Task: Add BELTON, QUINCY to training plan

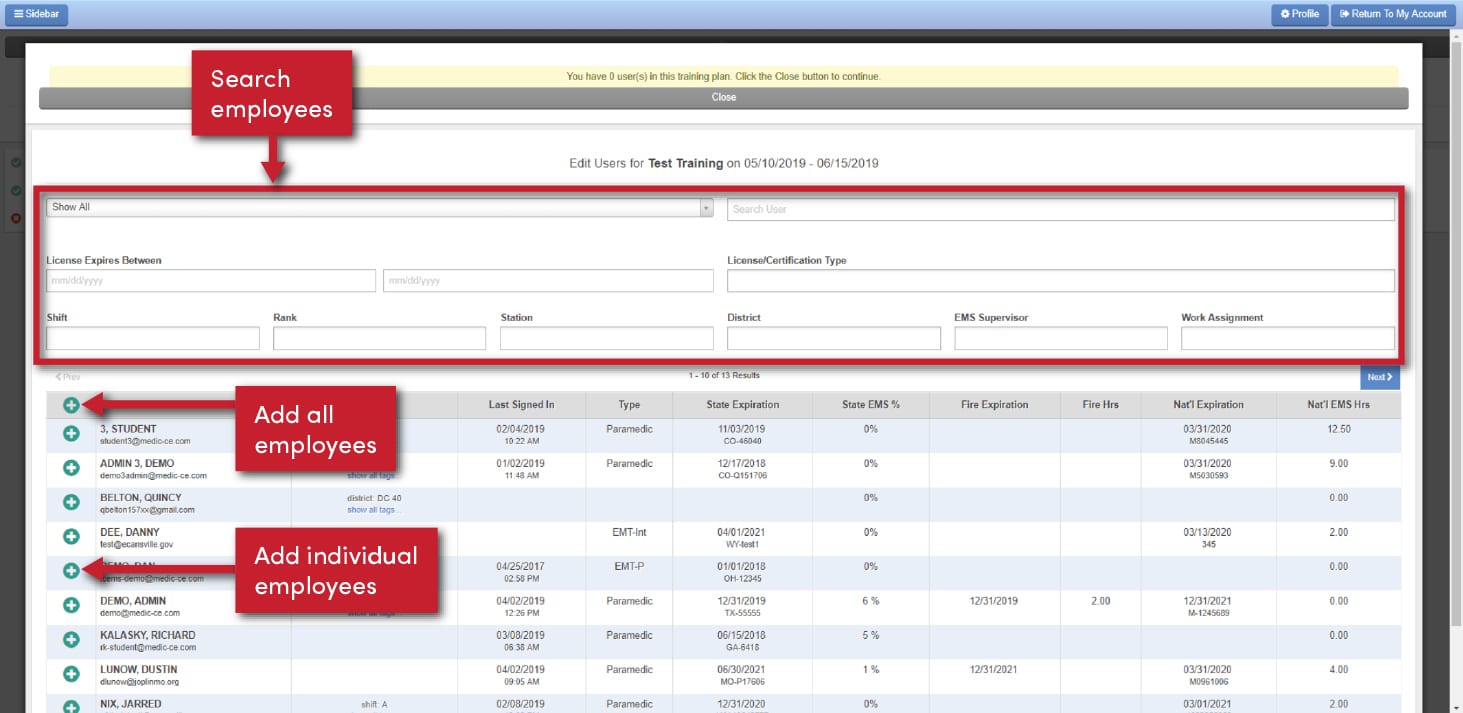Action: [71, 503]
